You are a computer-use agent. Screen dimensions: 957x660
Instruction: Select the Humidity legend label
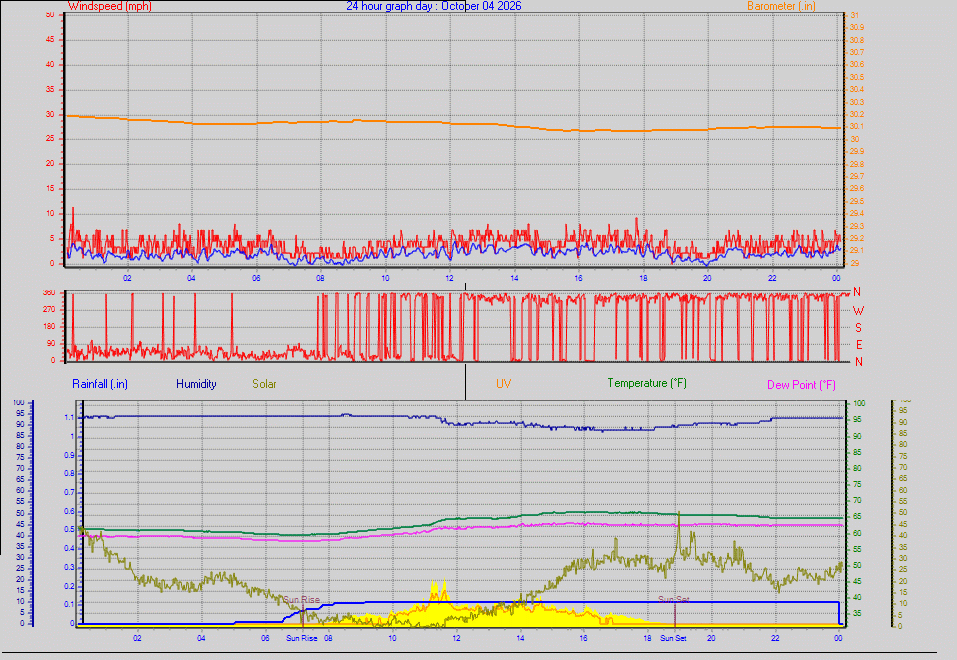click(196, 384)
